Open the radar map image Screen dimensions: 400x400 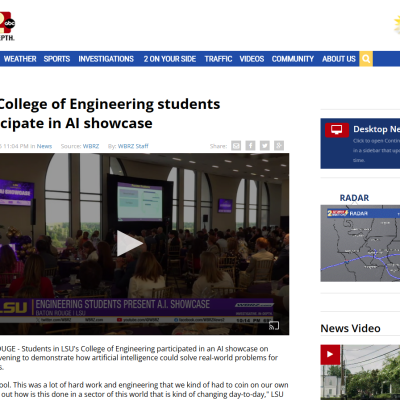coord(360,243)
